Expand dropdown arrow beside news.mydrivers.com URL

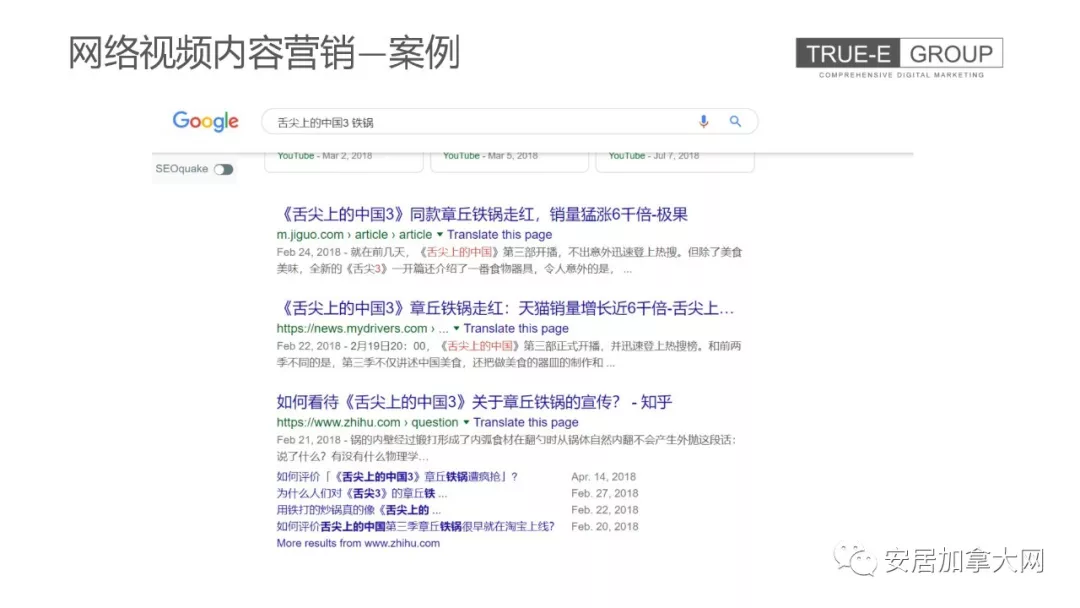point(456,328)
